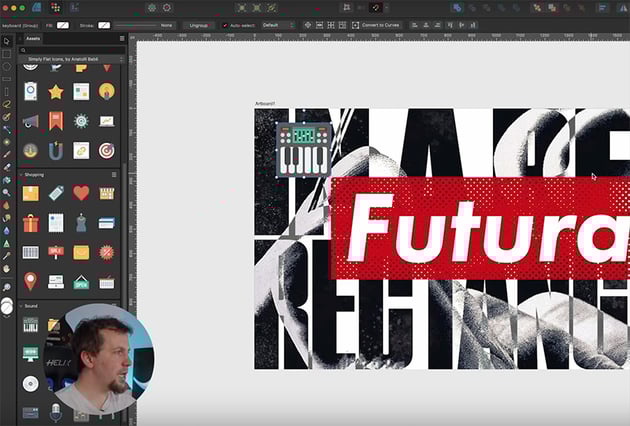The height and width of the screenshot is (426, 630).
Task: Collapse the Sound subcategory
Action: [21, 306]
